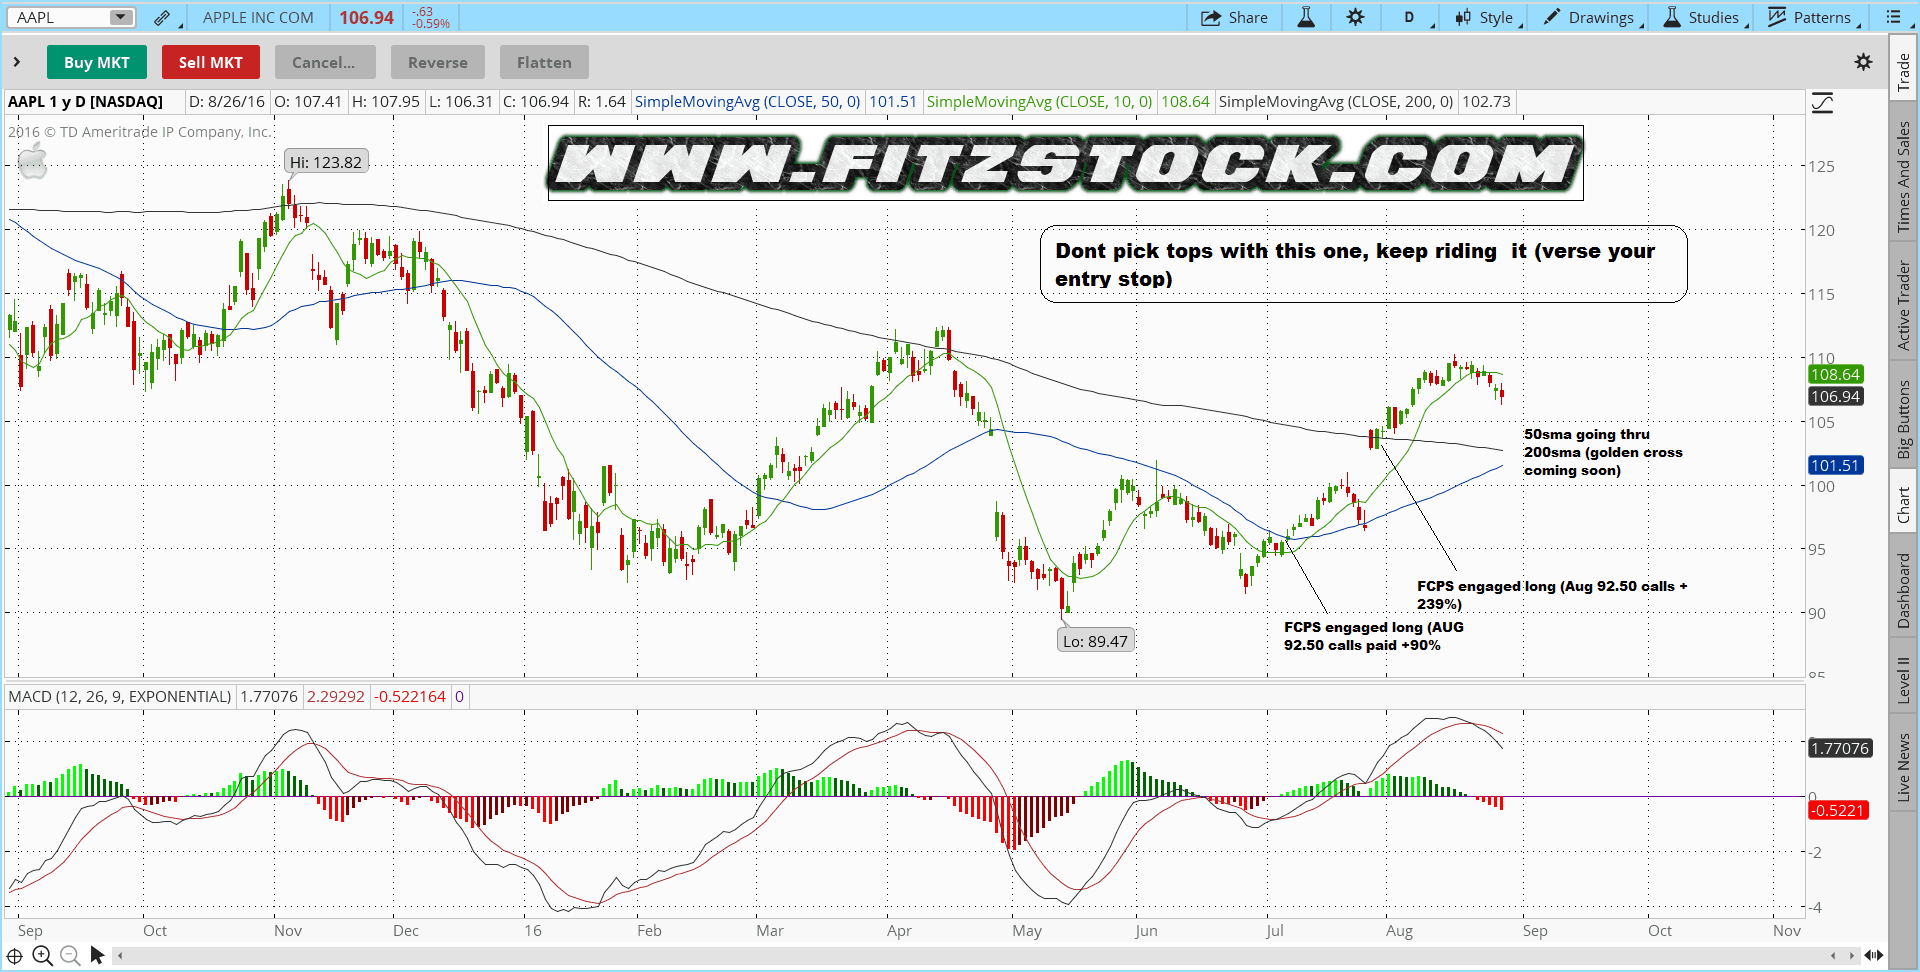Open the Style dropdown menu

(1486, 18)
